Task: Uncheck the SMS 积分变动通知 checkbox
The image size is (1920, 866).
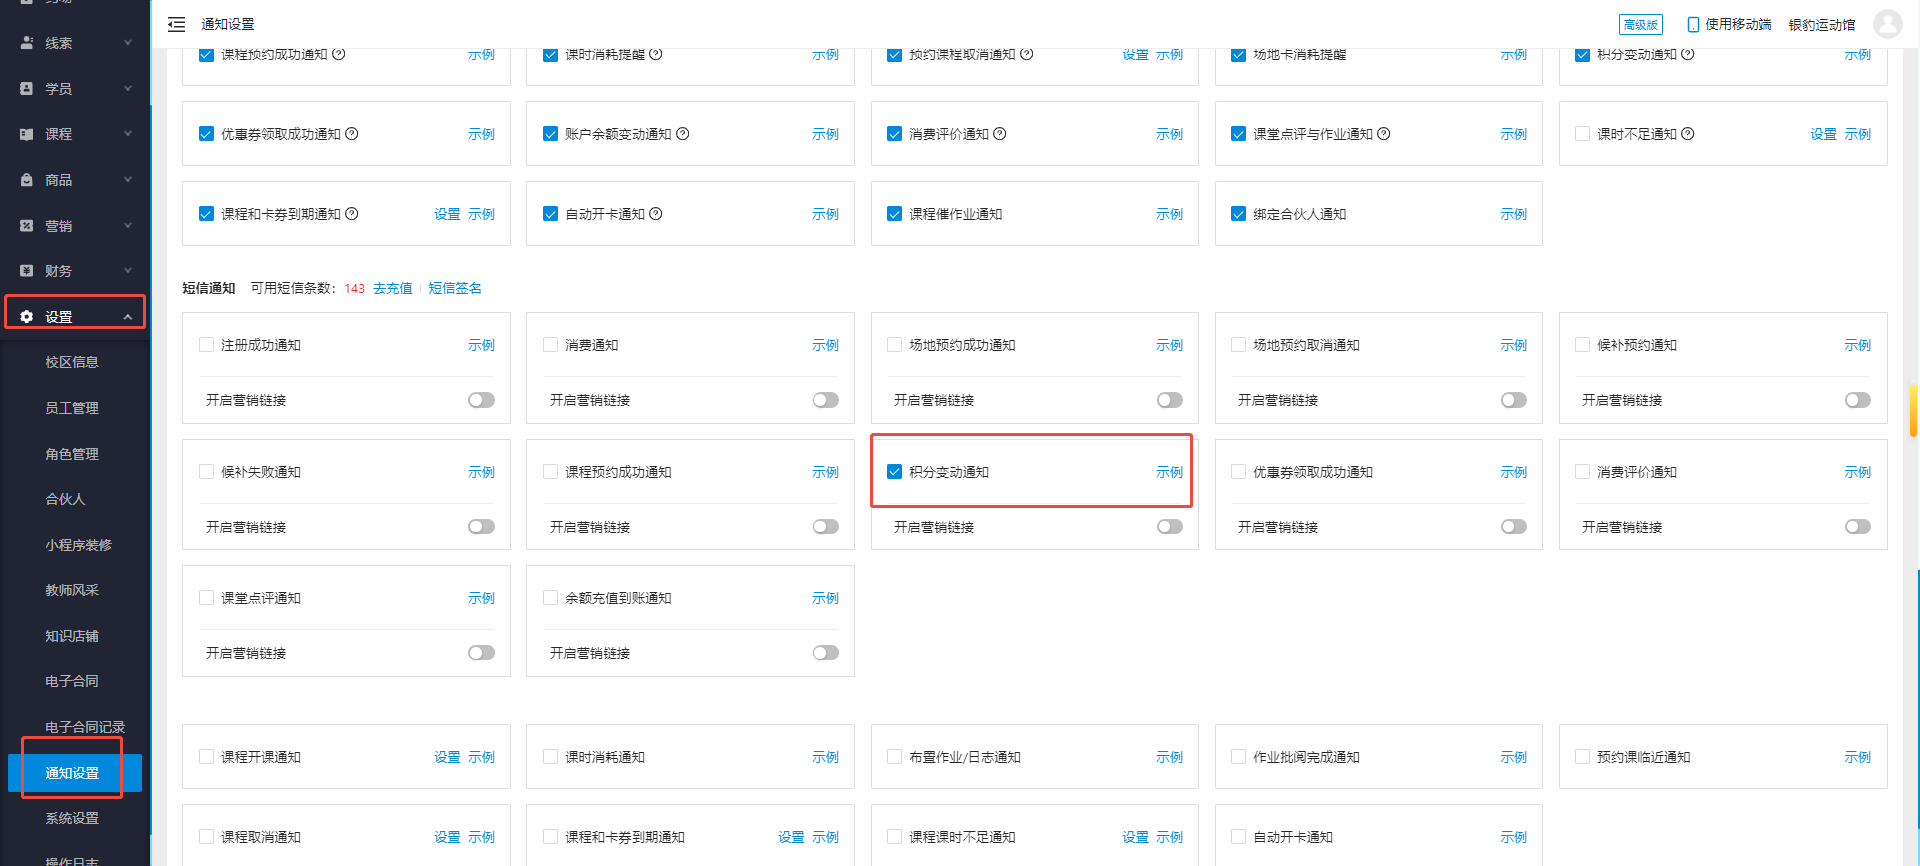Action: [x=894, y=472]
